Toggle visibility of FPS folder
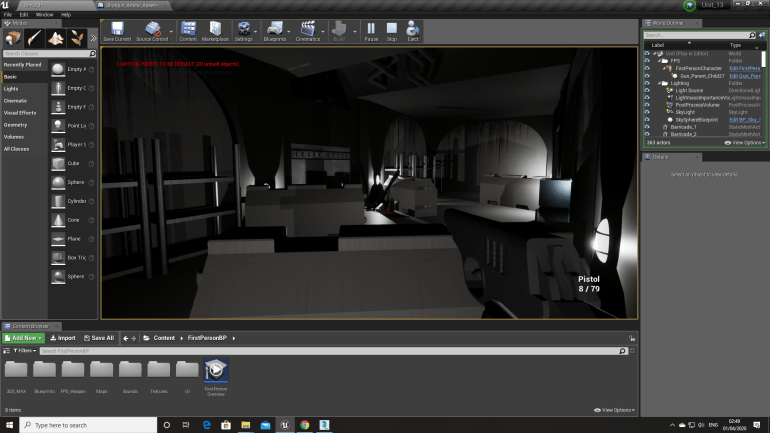770x433 pixels. (647, 61)
